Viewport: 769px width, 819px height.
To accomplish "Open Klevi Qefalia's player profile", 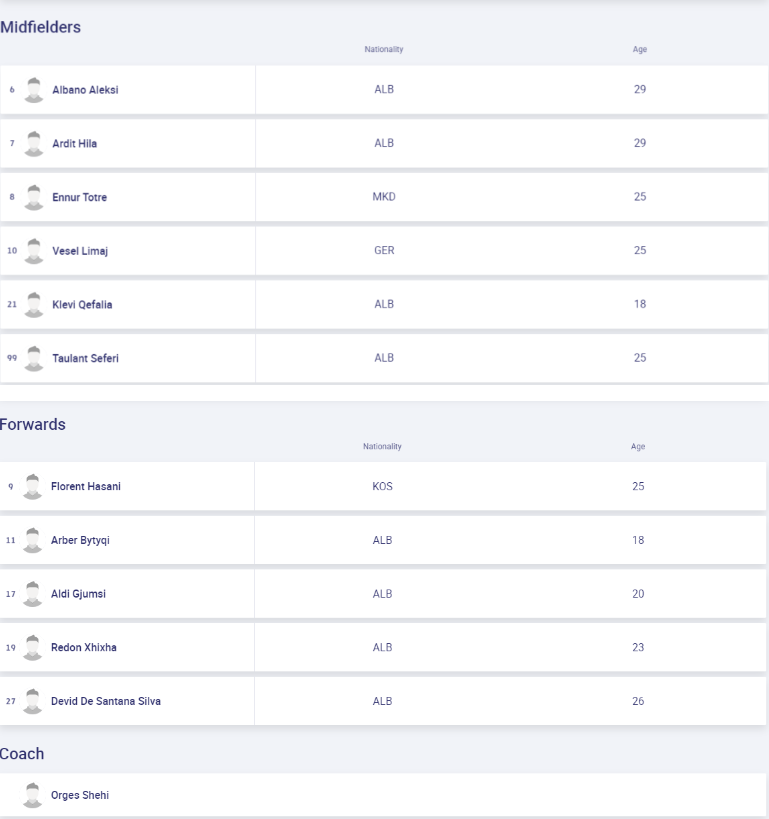I will [82, 305].
